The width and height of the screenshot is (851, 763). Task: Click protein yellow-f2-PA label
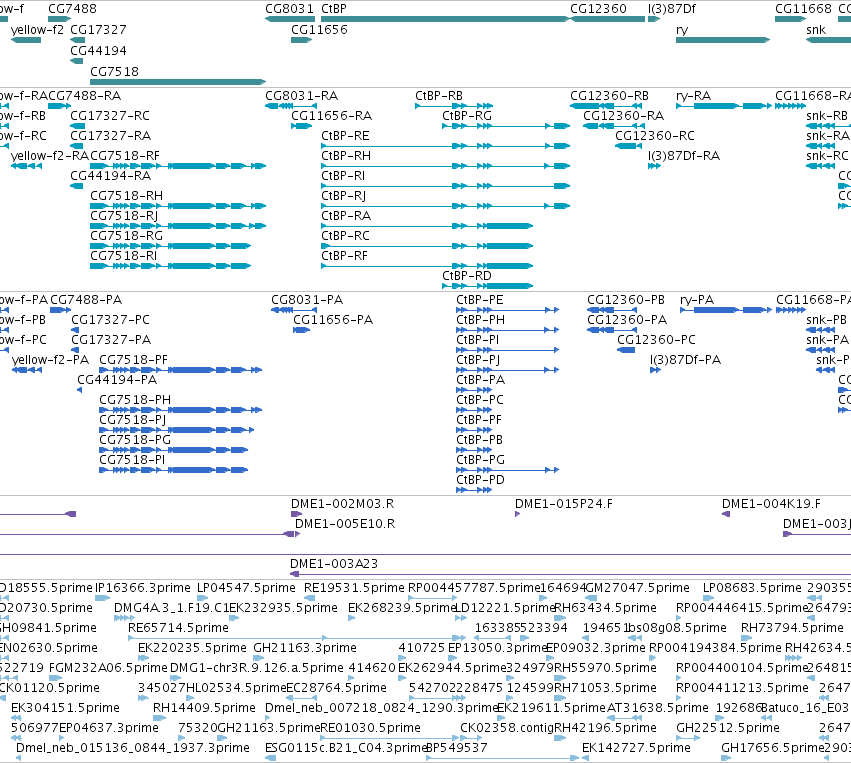pyautogui.click(x=50, y=360)
